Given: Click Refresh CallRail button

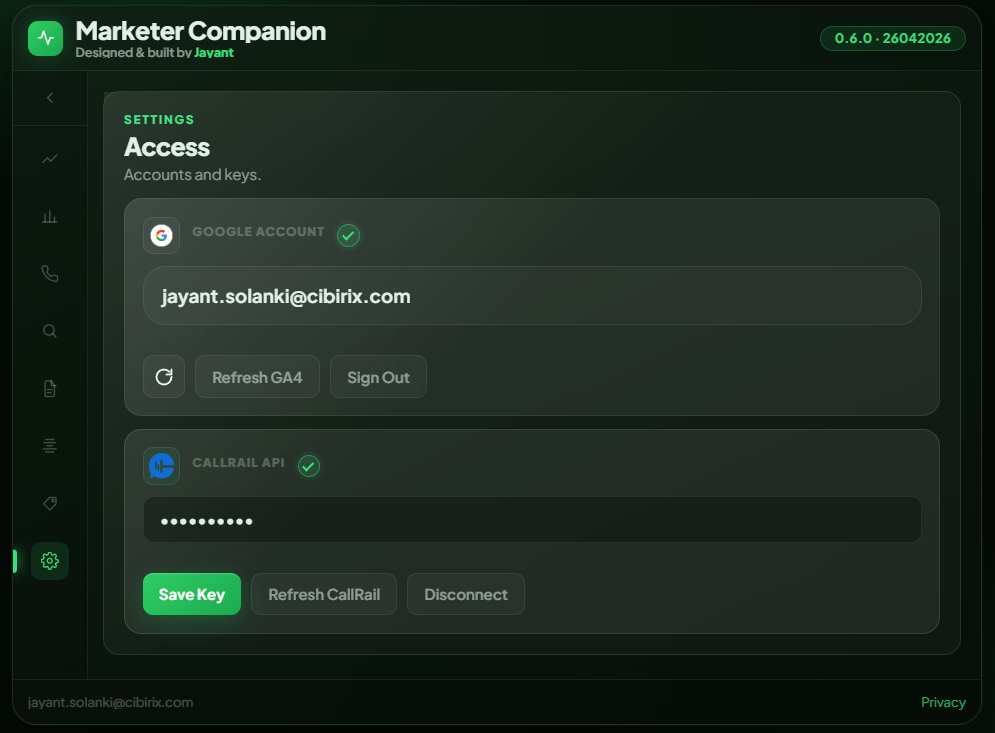Looking at the screenshot, I should (324, 594).
